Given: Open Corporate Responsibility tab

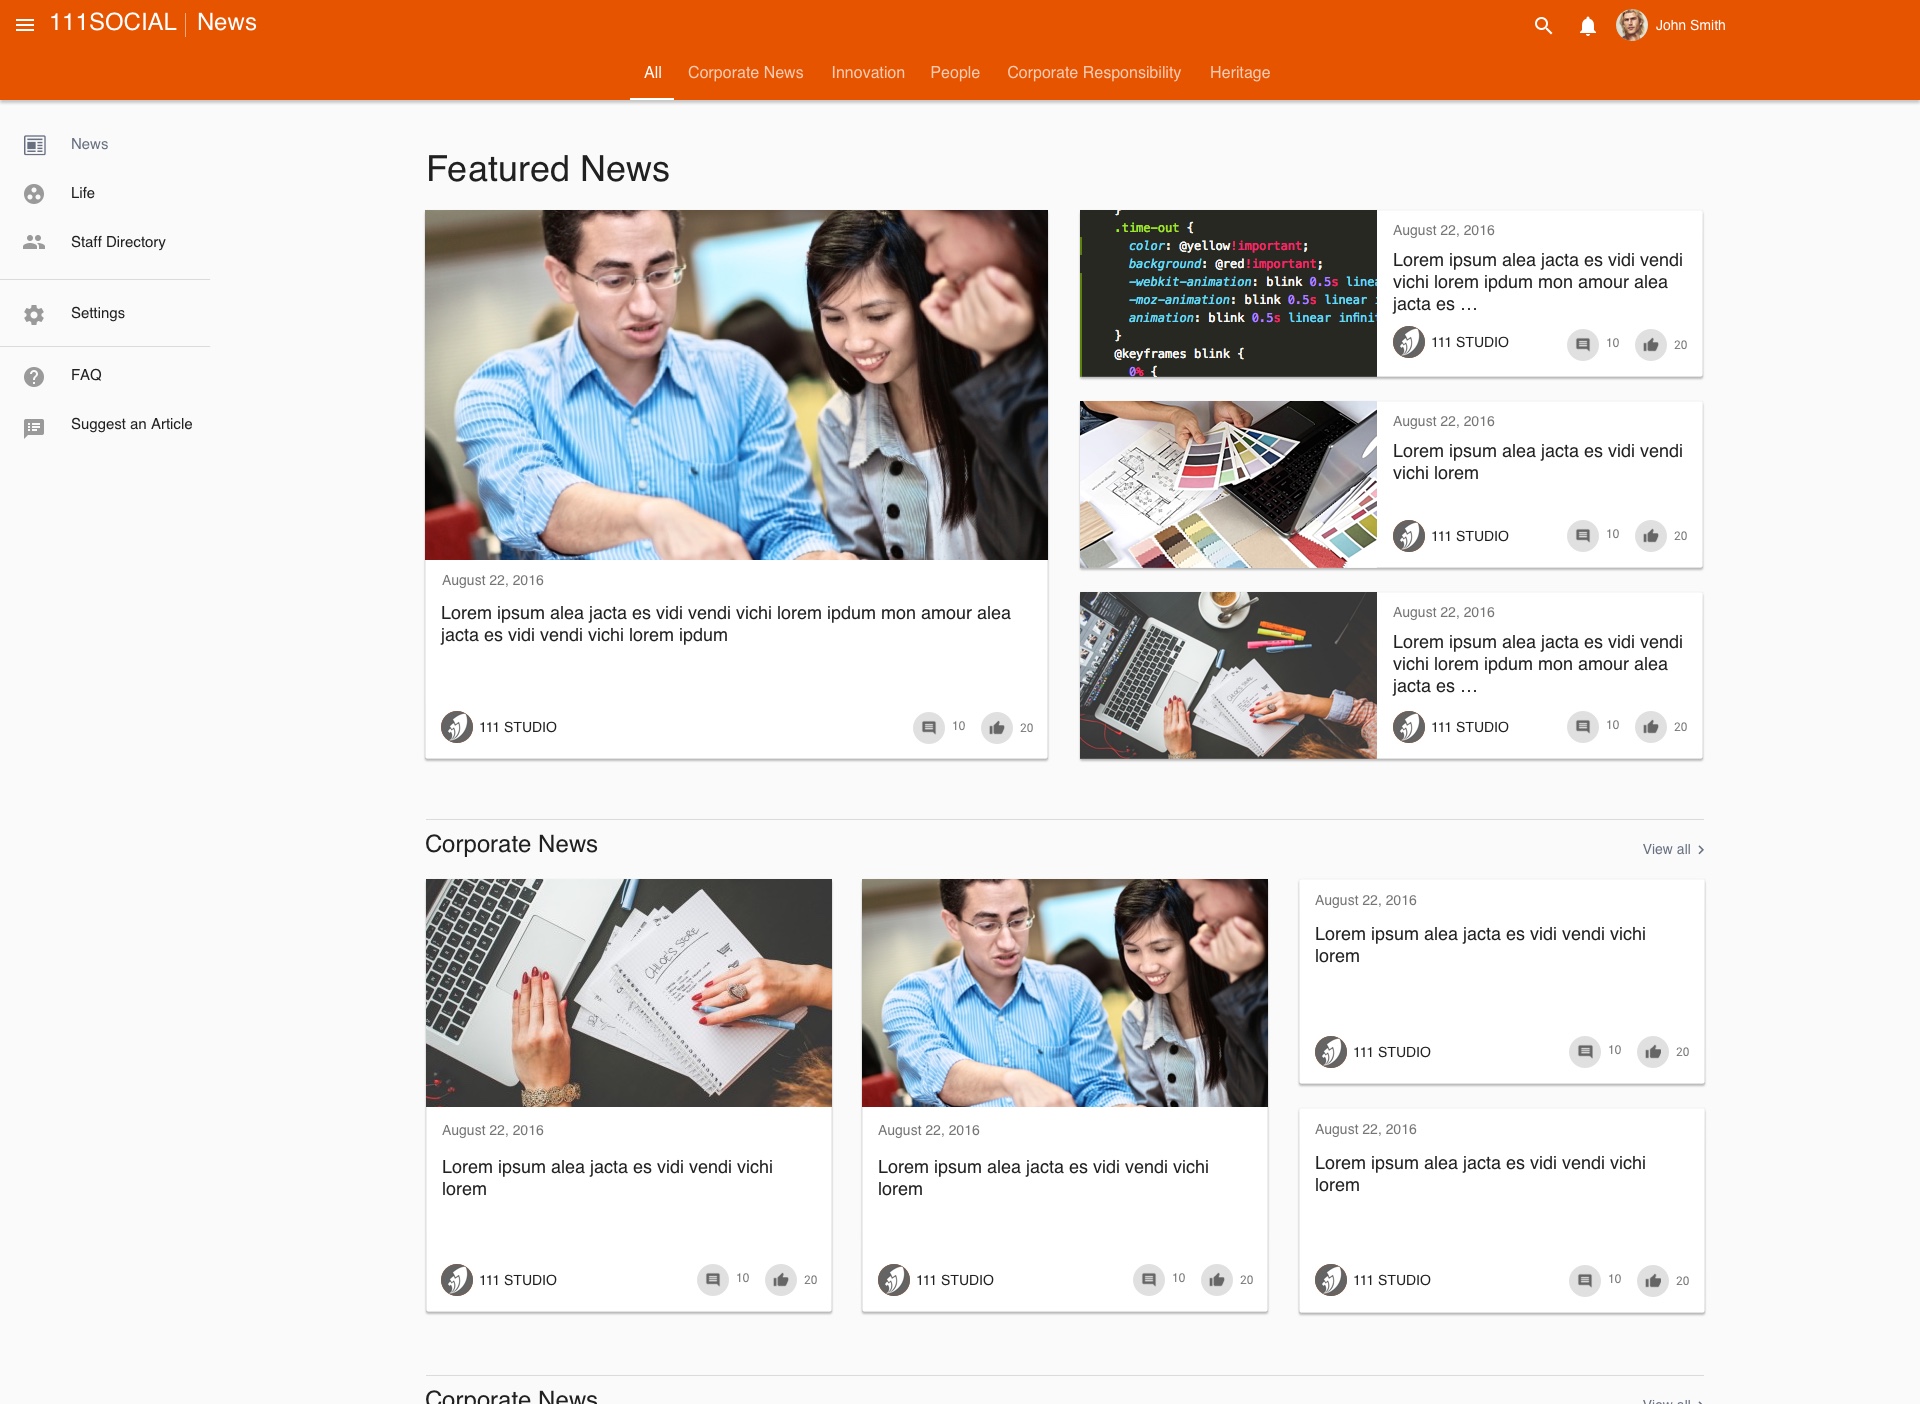Looking at the screenshot, I should coord(1094,73).
